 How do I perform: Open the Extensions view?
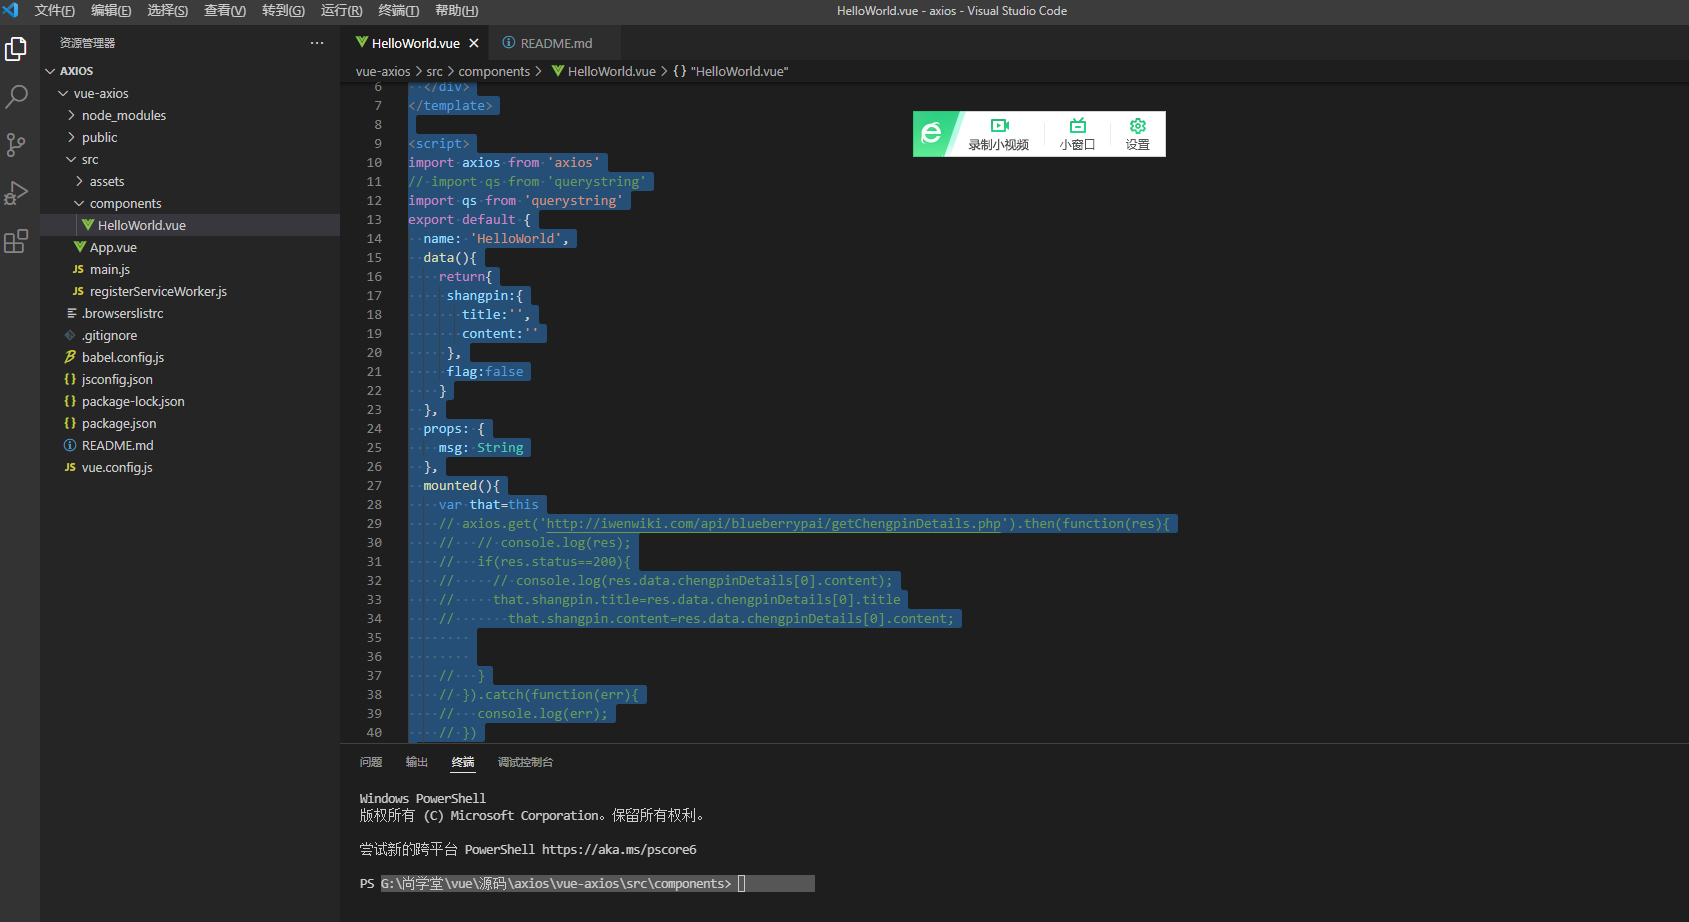(16, 241)
